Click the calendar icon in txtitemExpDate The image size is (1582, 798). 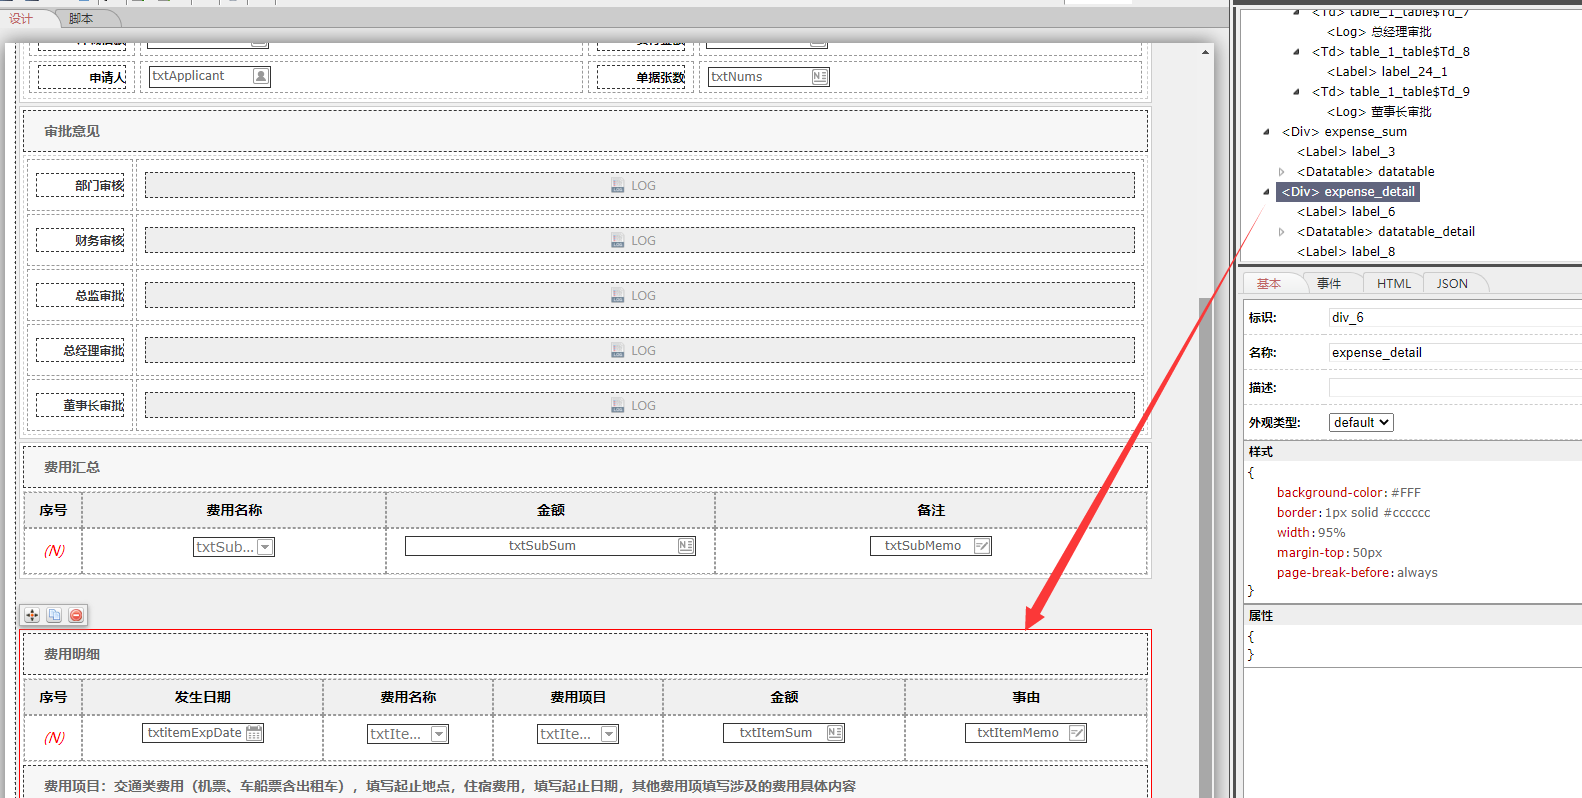tap(254, 733)
